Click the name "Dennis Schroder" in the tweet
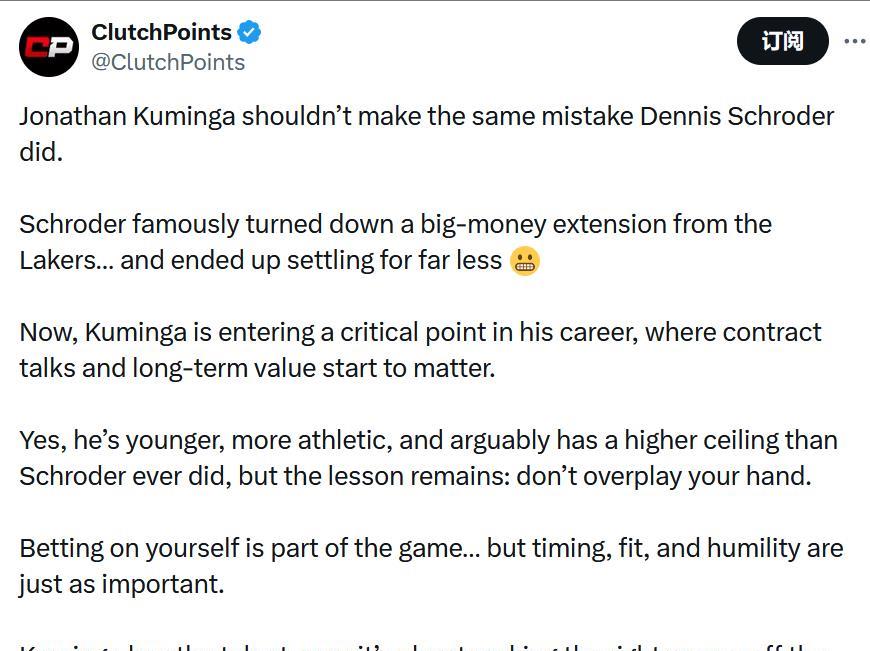870x651 pixels. [737, 116]
